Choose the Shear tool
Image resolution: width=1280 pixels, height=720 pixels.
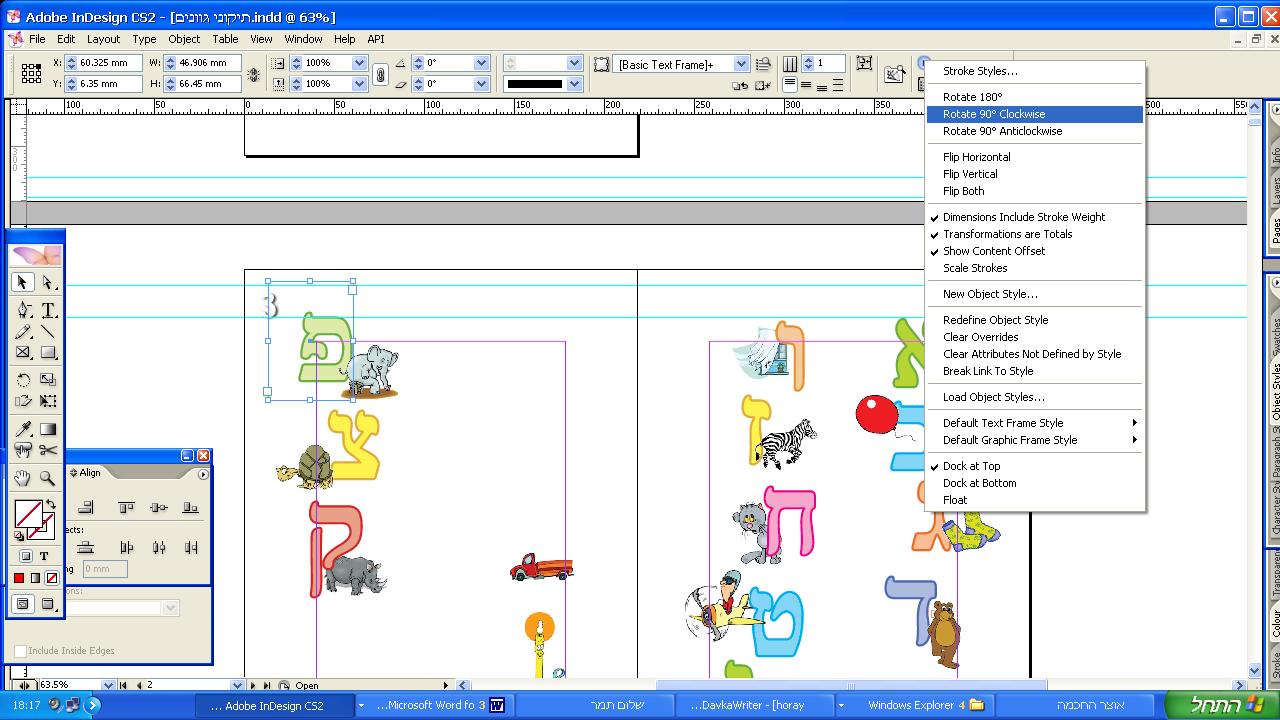(x=23, y=402)
